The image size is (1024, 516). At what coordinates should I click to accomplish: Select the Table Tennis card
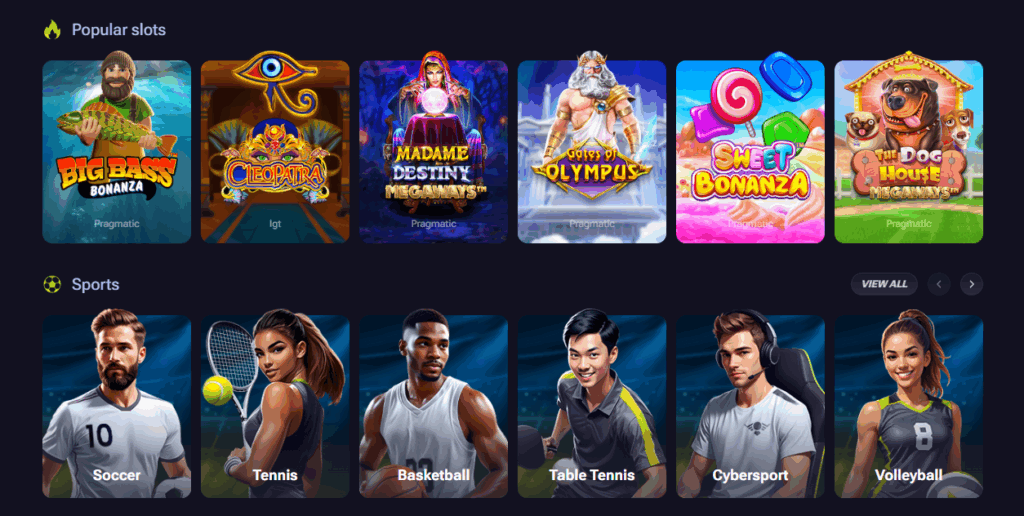coord(592,404)
